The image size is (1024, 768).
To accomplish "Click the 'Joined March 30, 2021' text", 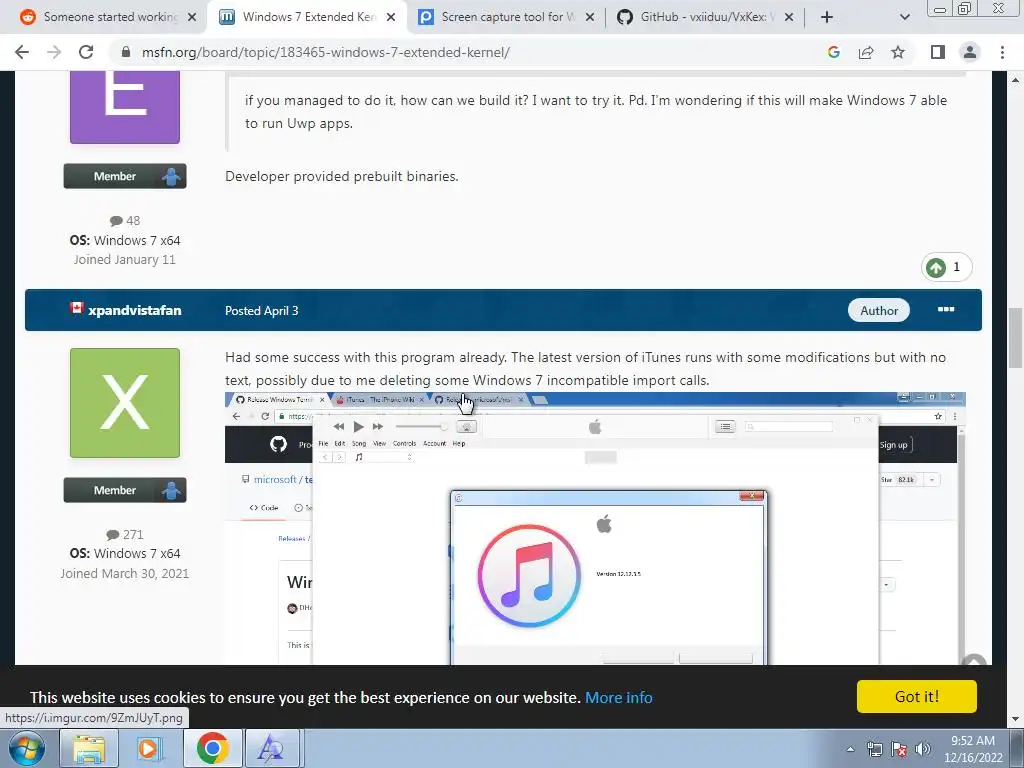I will click(125, 573).
